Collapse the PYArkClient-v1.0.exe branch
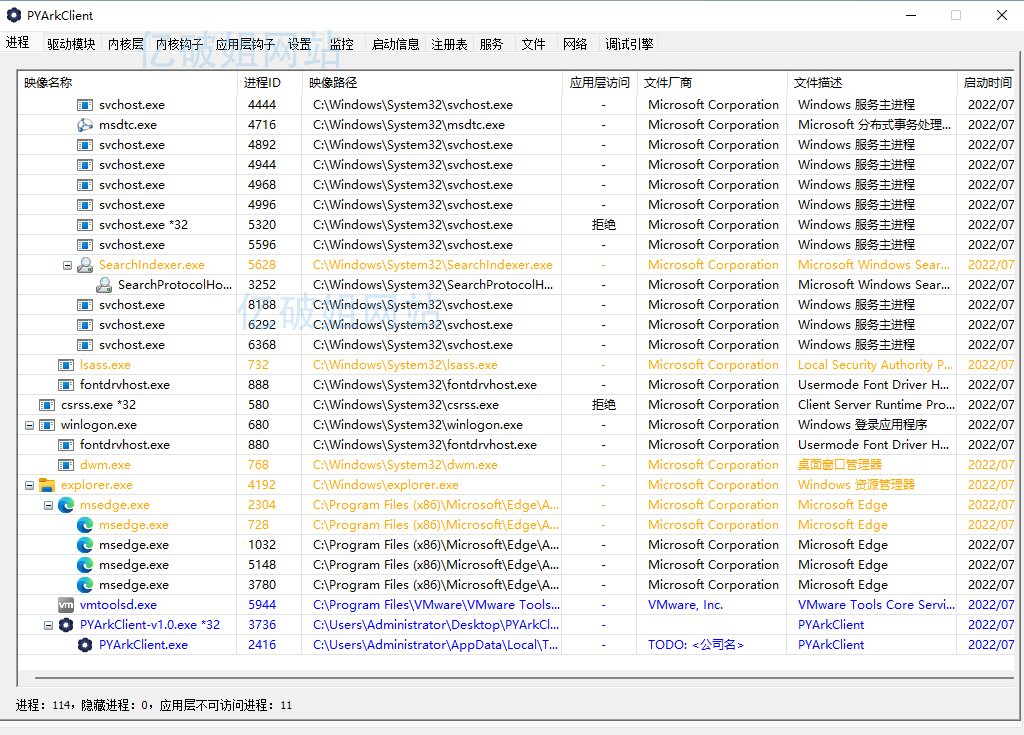 47,624
